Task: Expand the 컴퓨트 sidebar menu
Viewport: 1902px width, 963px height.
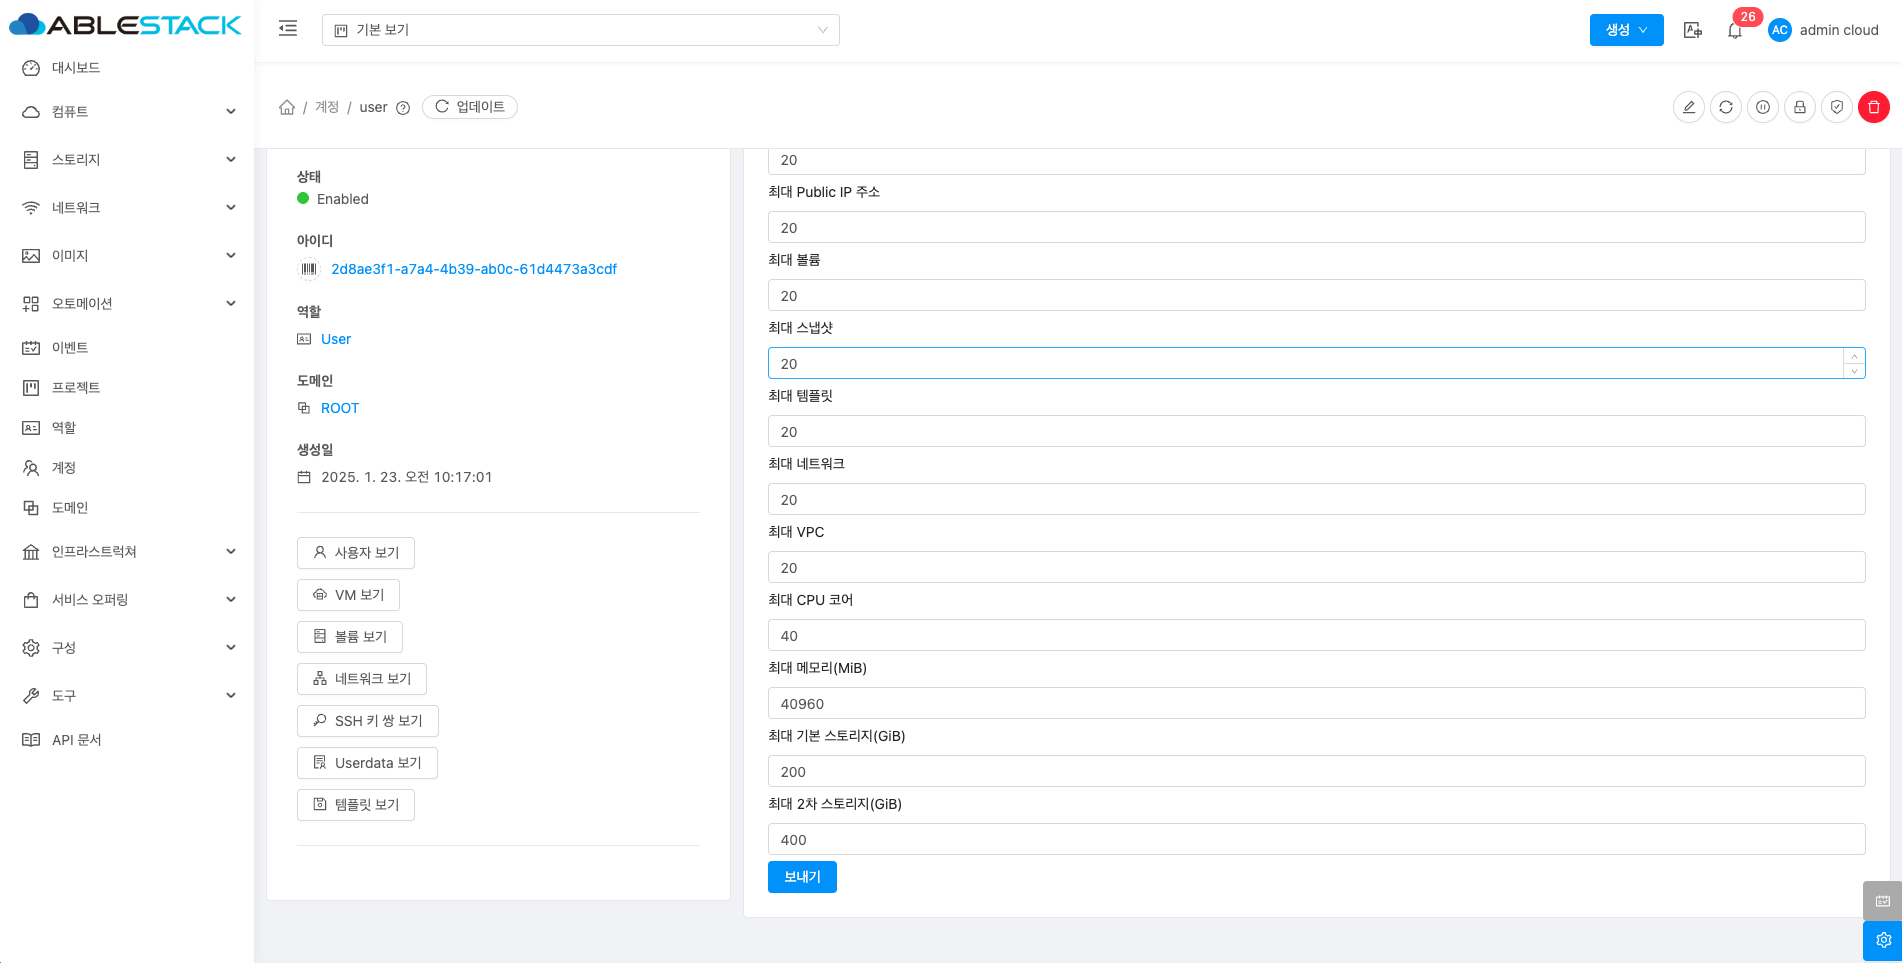Action: coord(128,112)
